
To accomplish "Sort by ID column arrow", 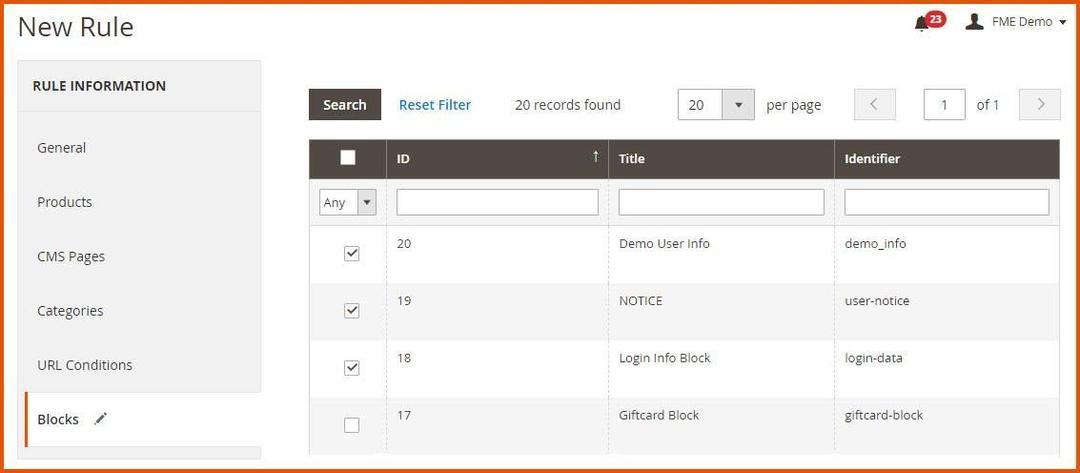I will tap(596, 157).
